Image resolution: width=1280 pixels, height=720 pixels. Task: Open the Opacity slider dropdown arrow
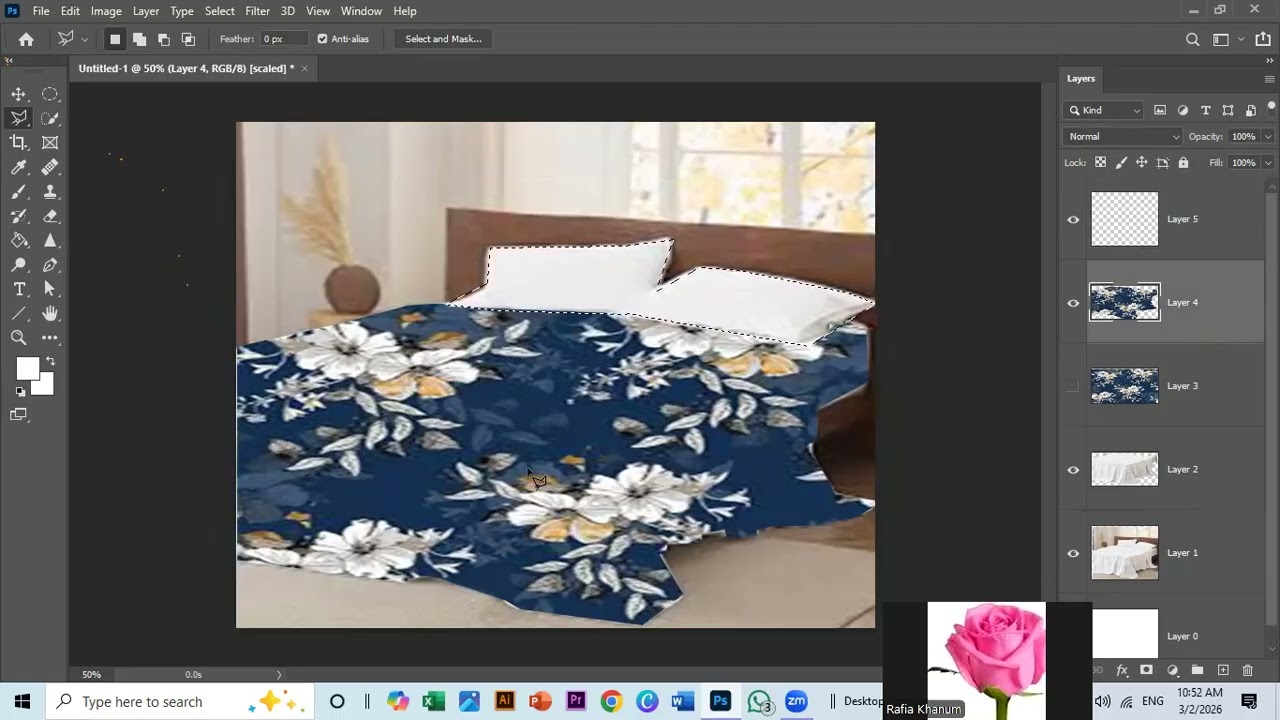(x=1268, y=136)
